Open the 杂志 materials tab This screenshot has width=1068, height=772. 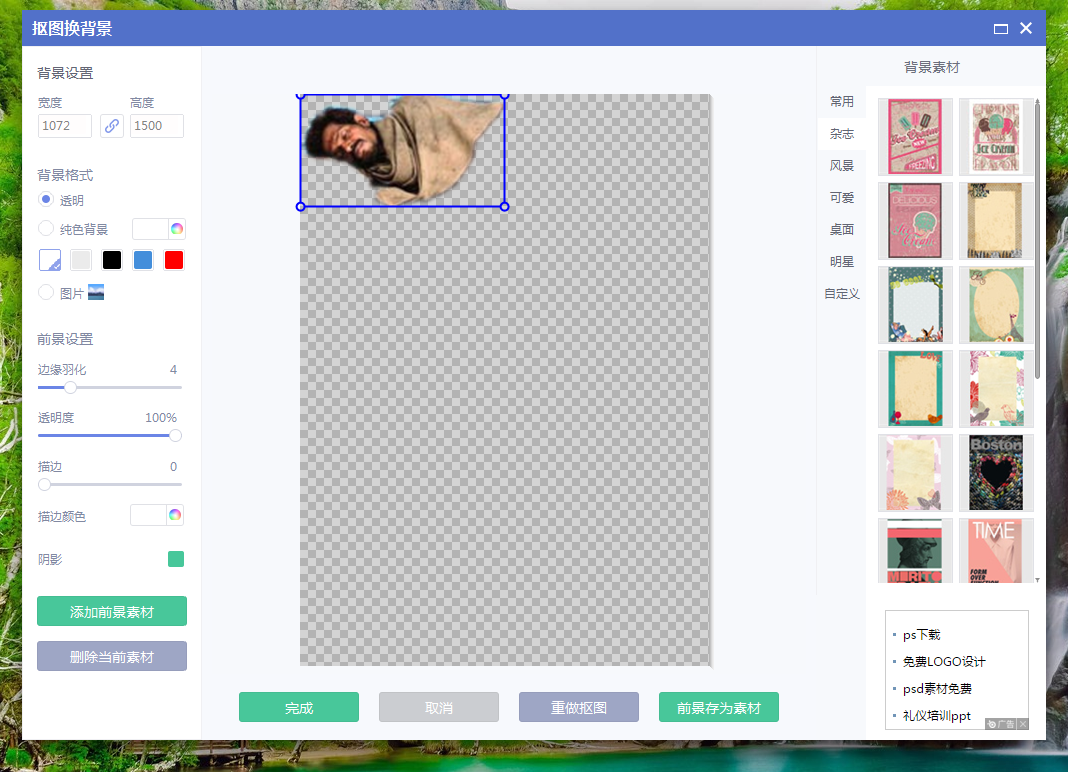pos(842,134)
